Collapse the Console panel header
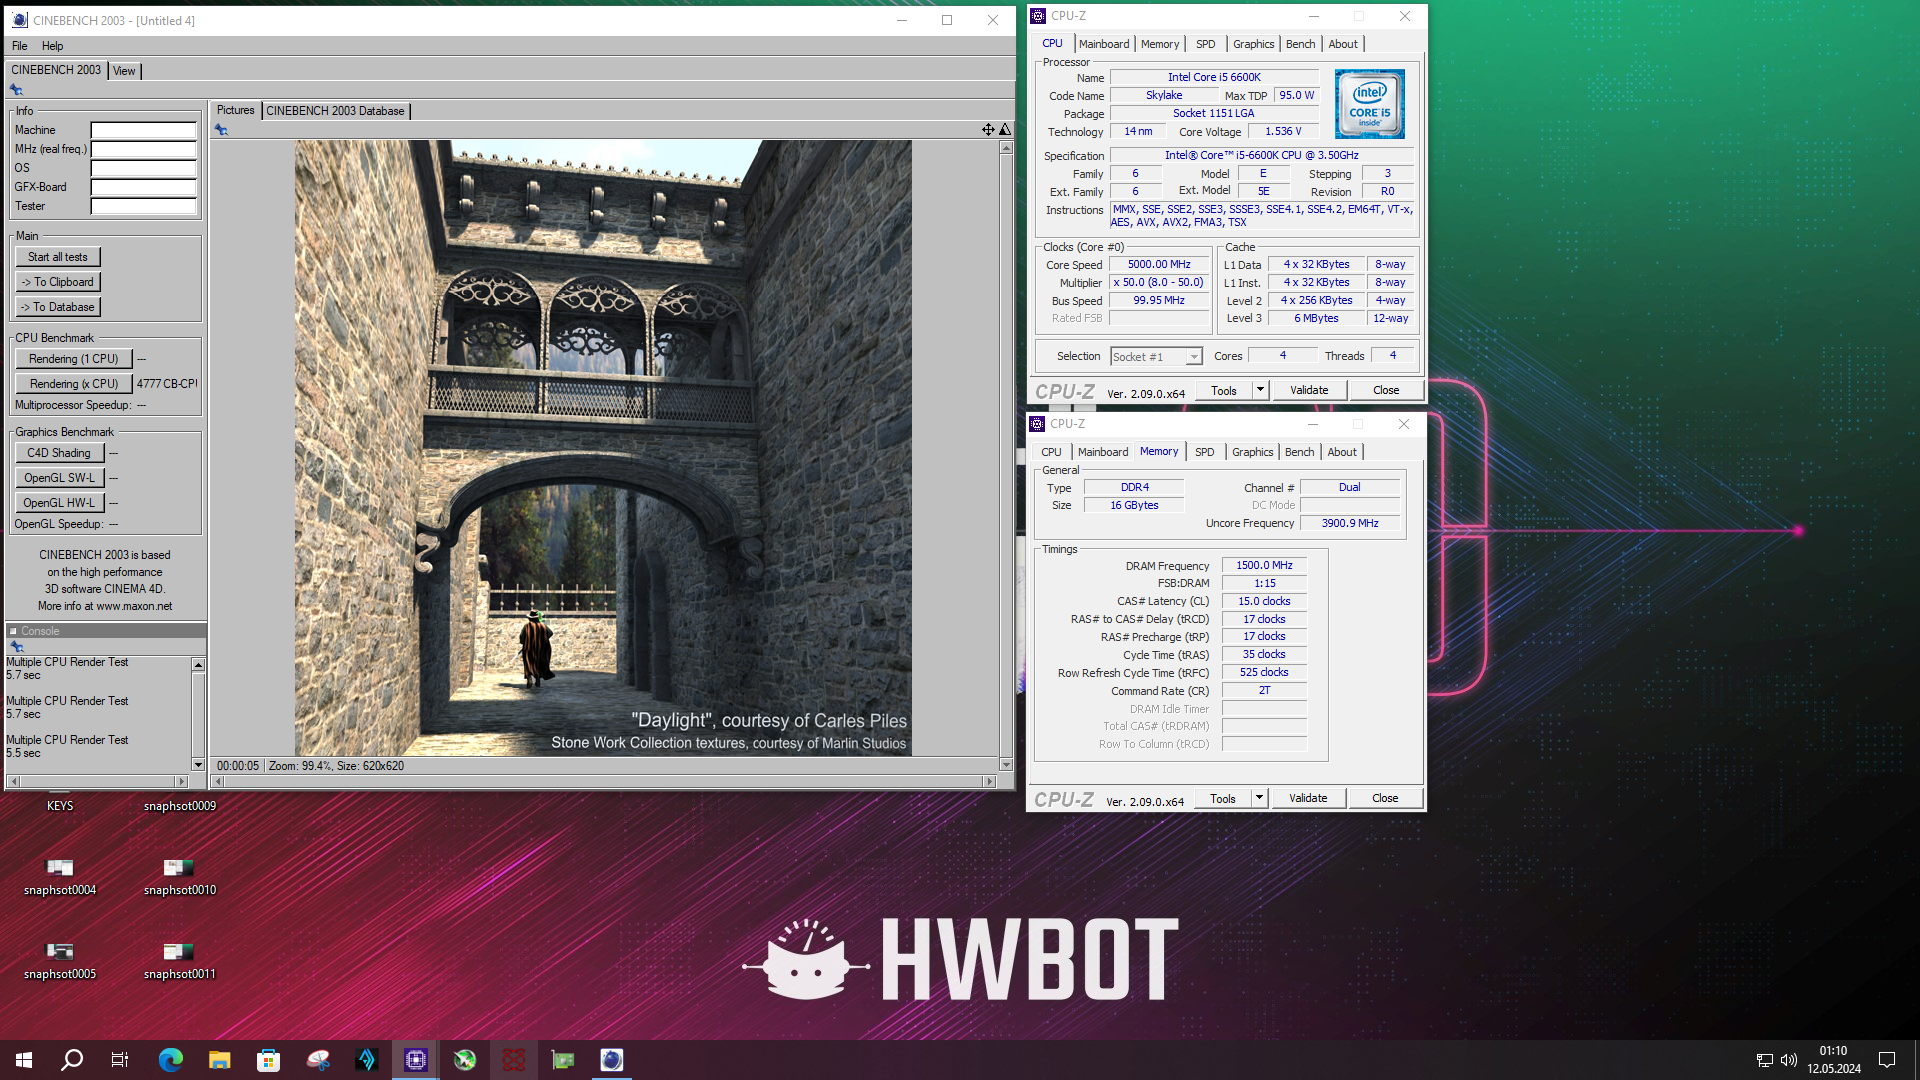 14,631
